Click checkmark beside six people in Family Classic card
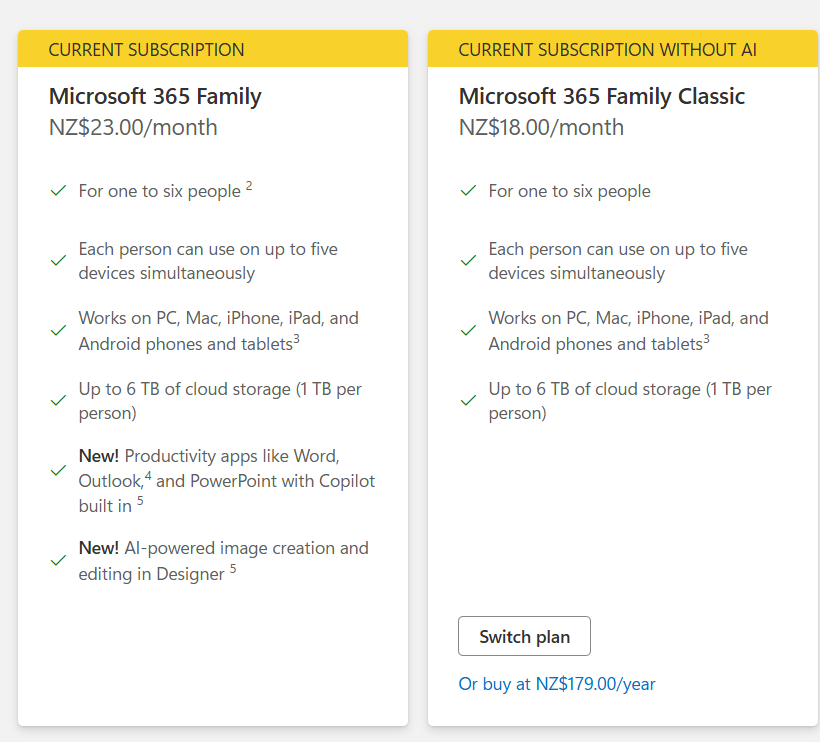This screenshot has height=742, width=820. click(x=468, y=190)
